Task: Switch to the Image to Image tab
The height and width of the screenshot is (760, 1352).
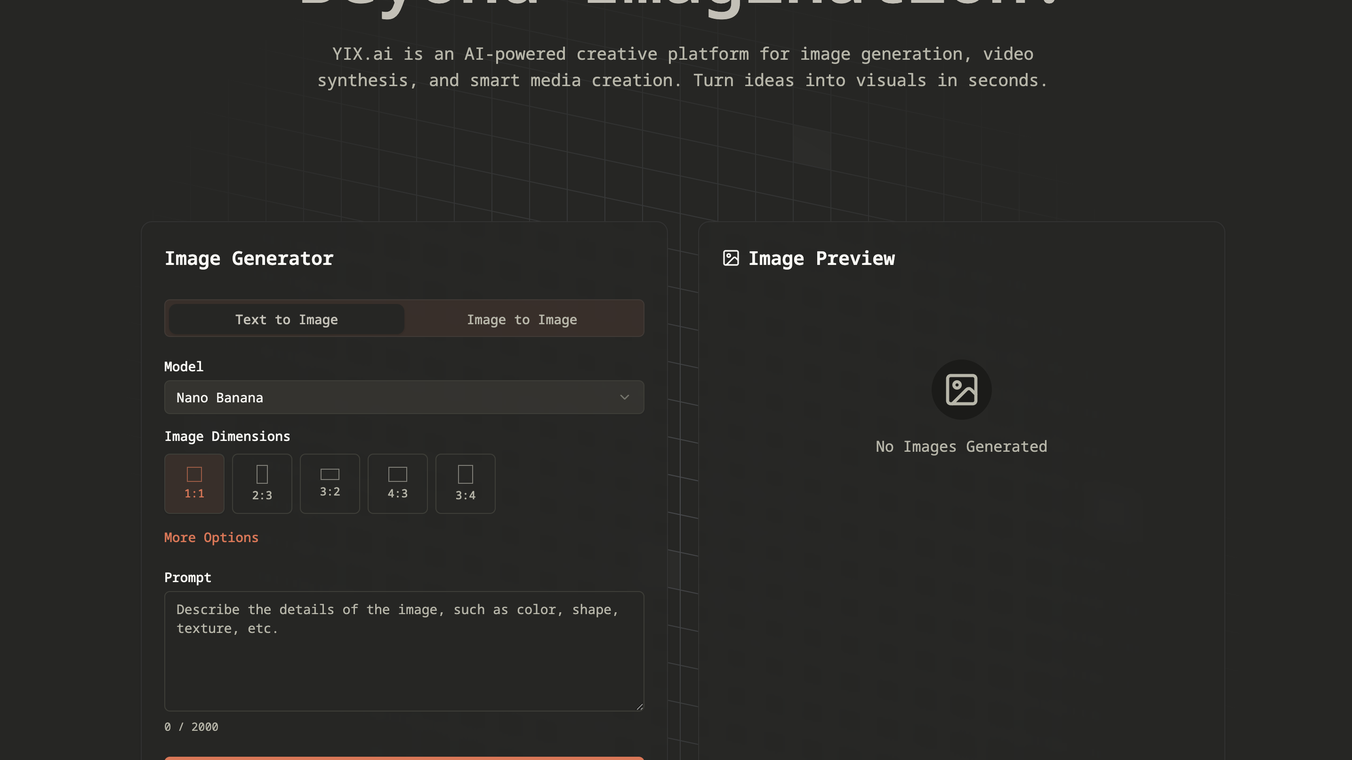Action: pyautogui.click(x=522, y=319)
